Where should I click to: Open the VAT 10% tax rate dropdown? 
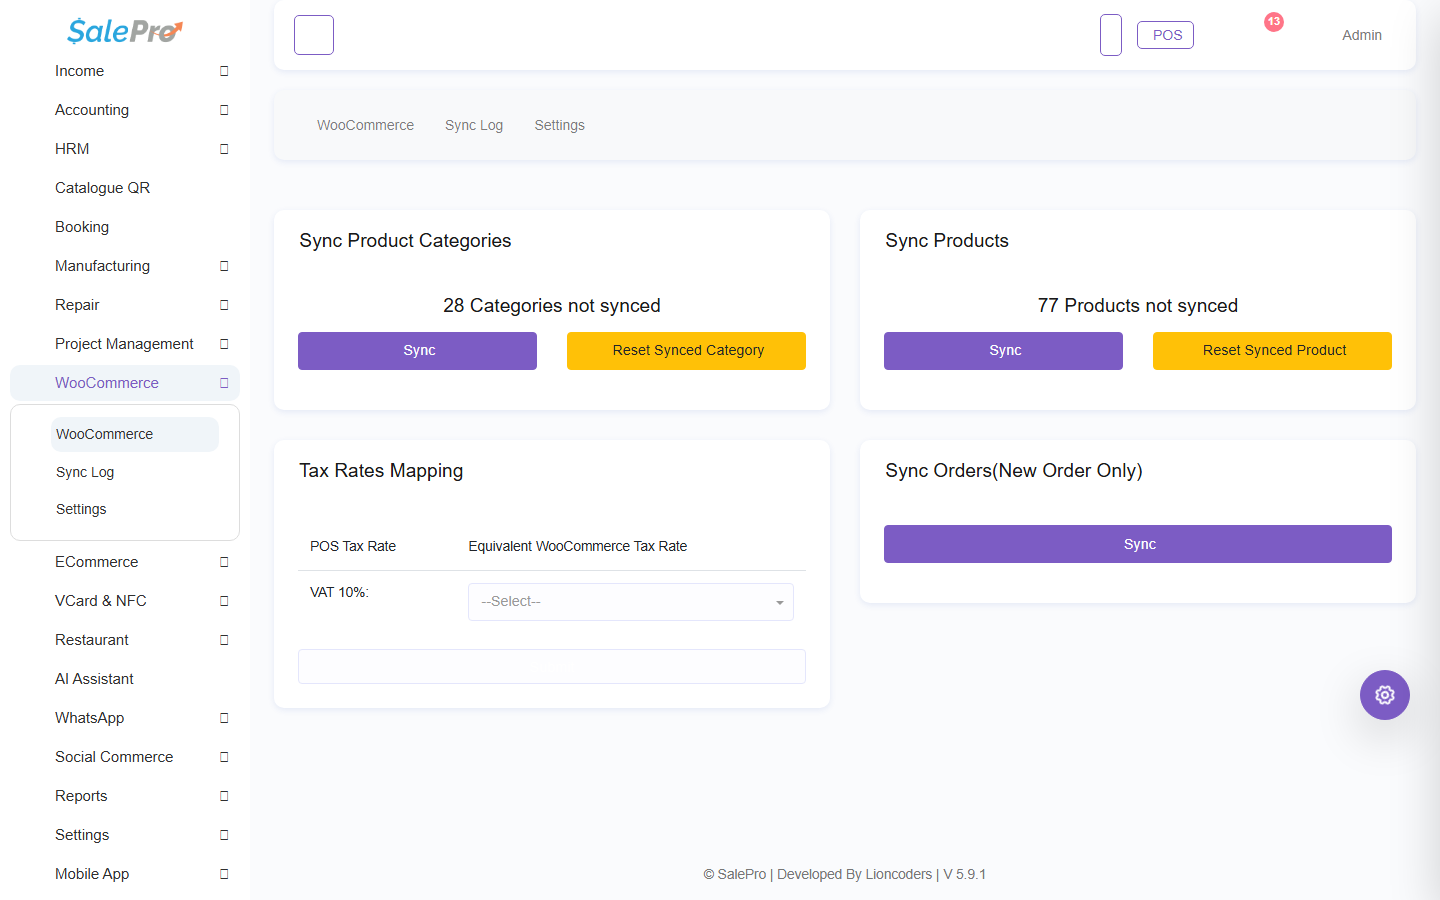(x=631, y=602)
